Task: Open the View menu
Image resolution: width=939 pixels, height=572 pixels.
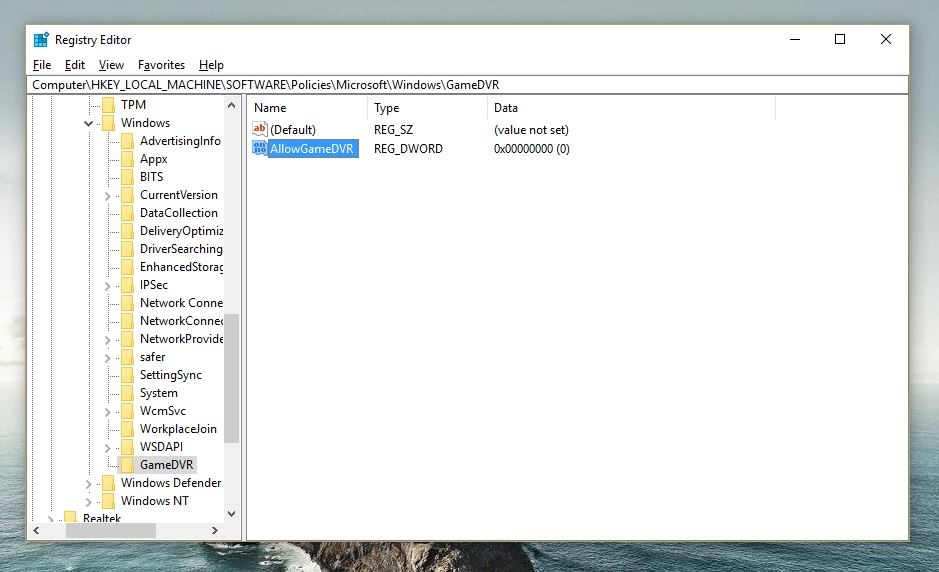Action: (x=111, y=65)
